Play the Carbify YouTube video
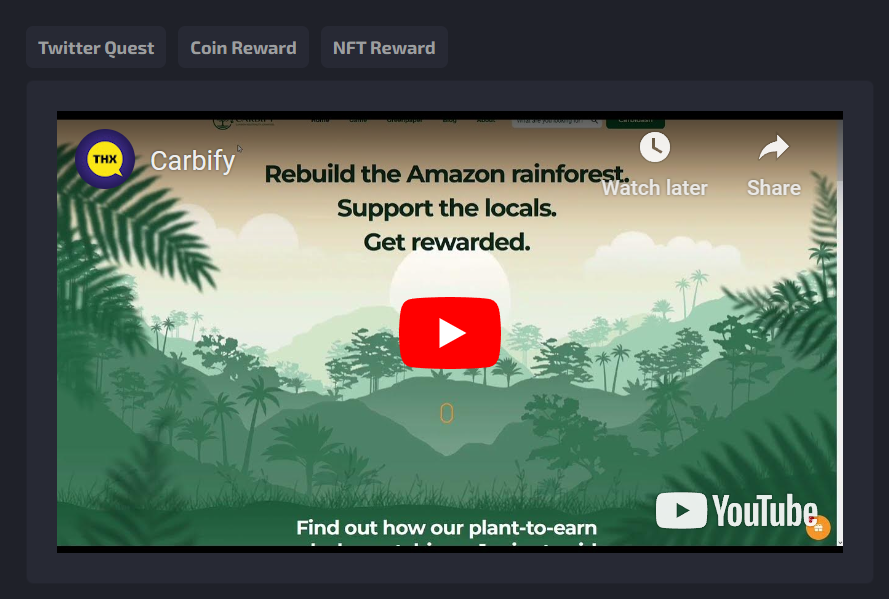This screenshot has width=889, height=599. tap(450, 333)
